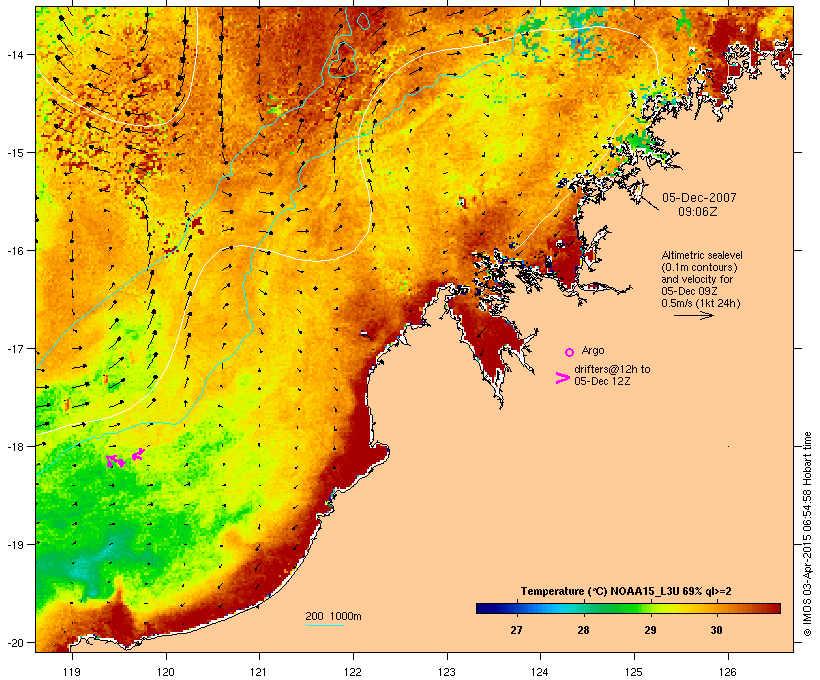This screenshot has width=820, height=680.
Task: Click the 0.5m/s velocity scale arrow
Action: (693, 315)
